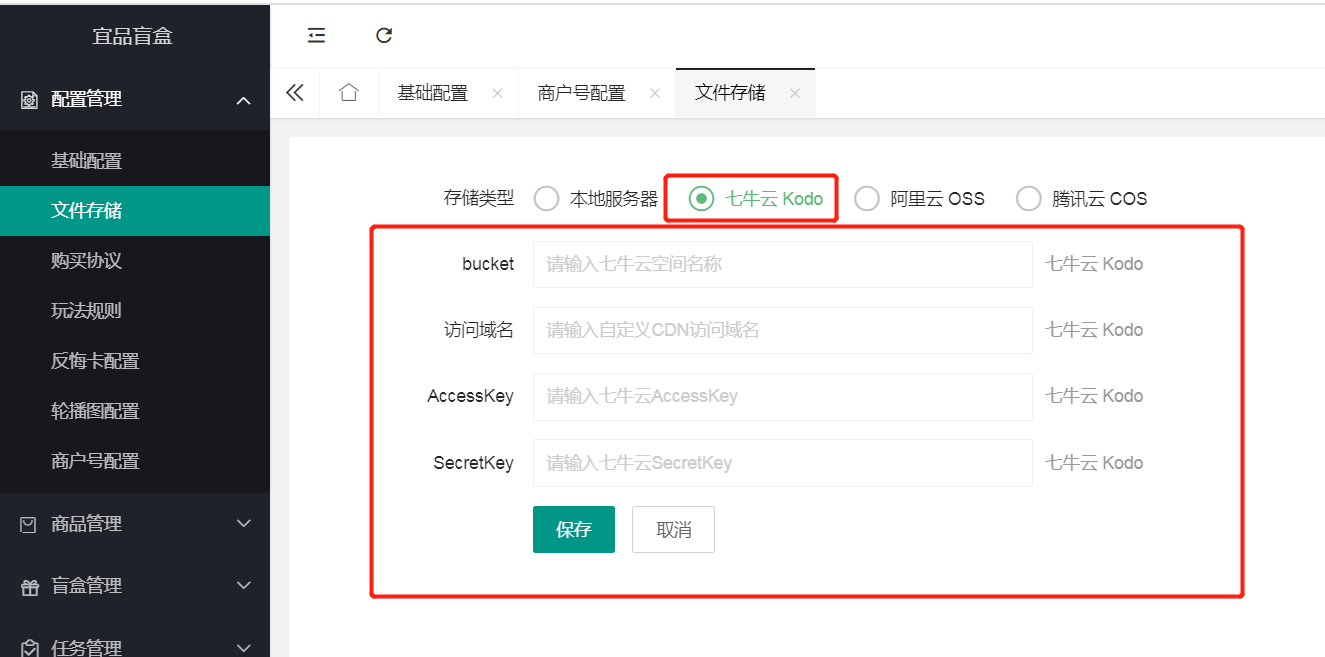This screenshot has height=657, width=1325.
Task: Click the 盲盒管理 gift icon
Action: coord(29,587)
